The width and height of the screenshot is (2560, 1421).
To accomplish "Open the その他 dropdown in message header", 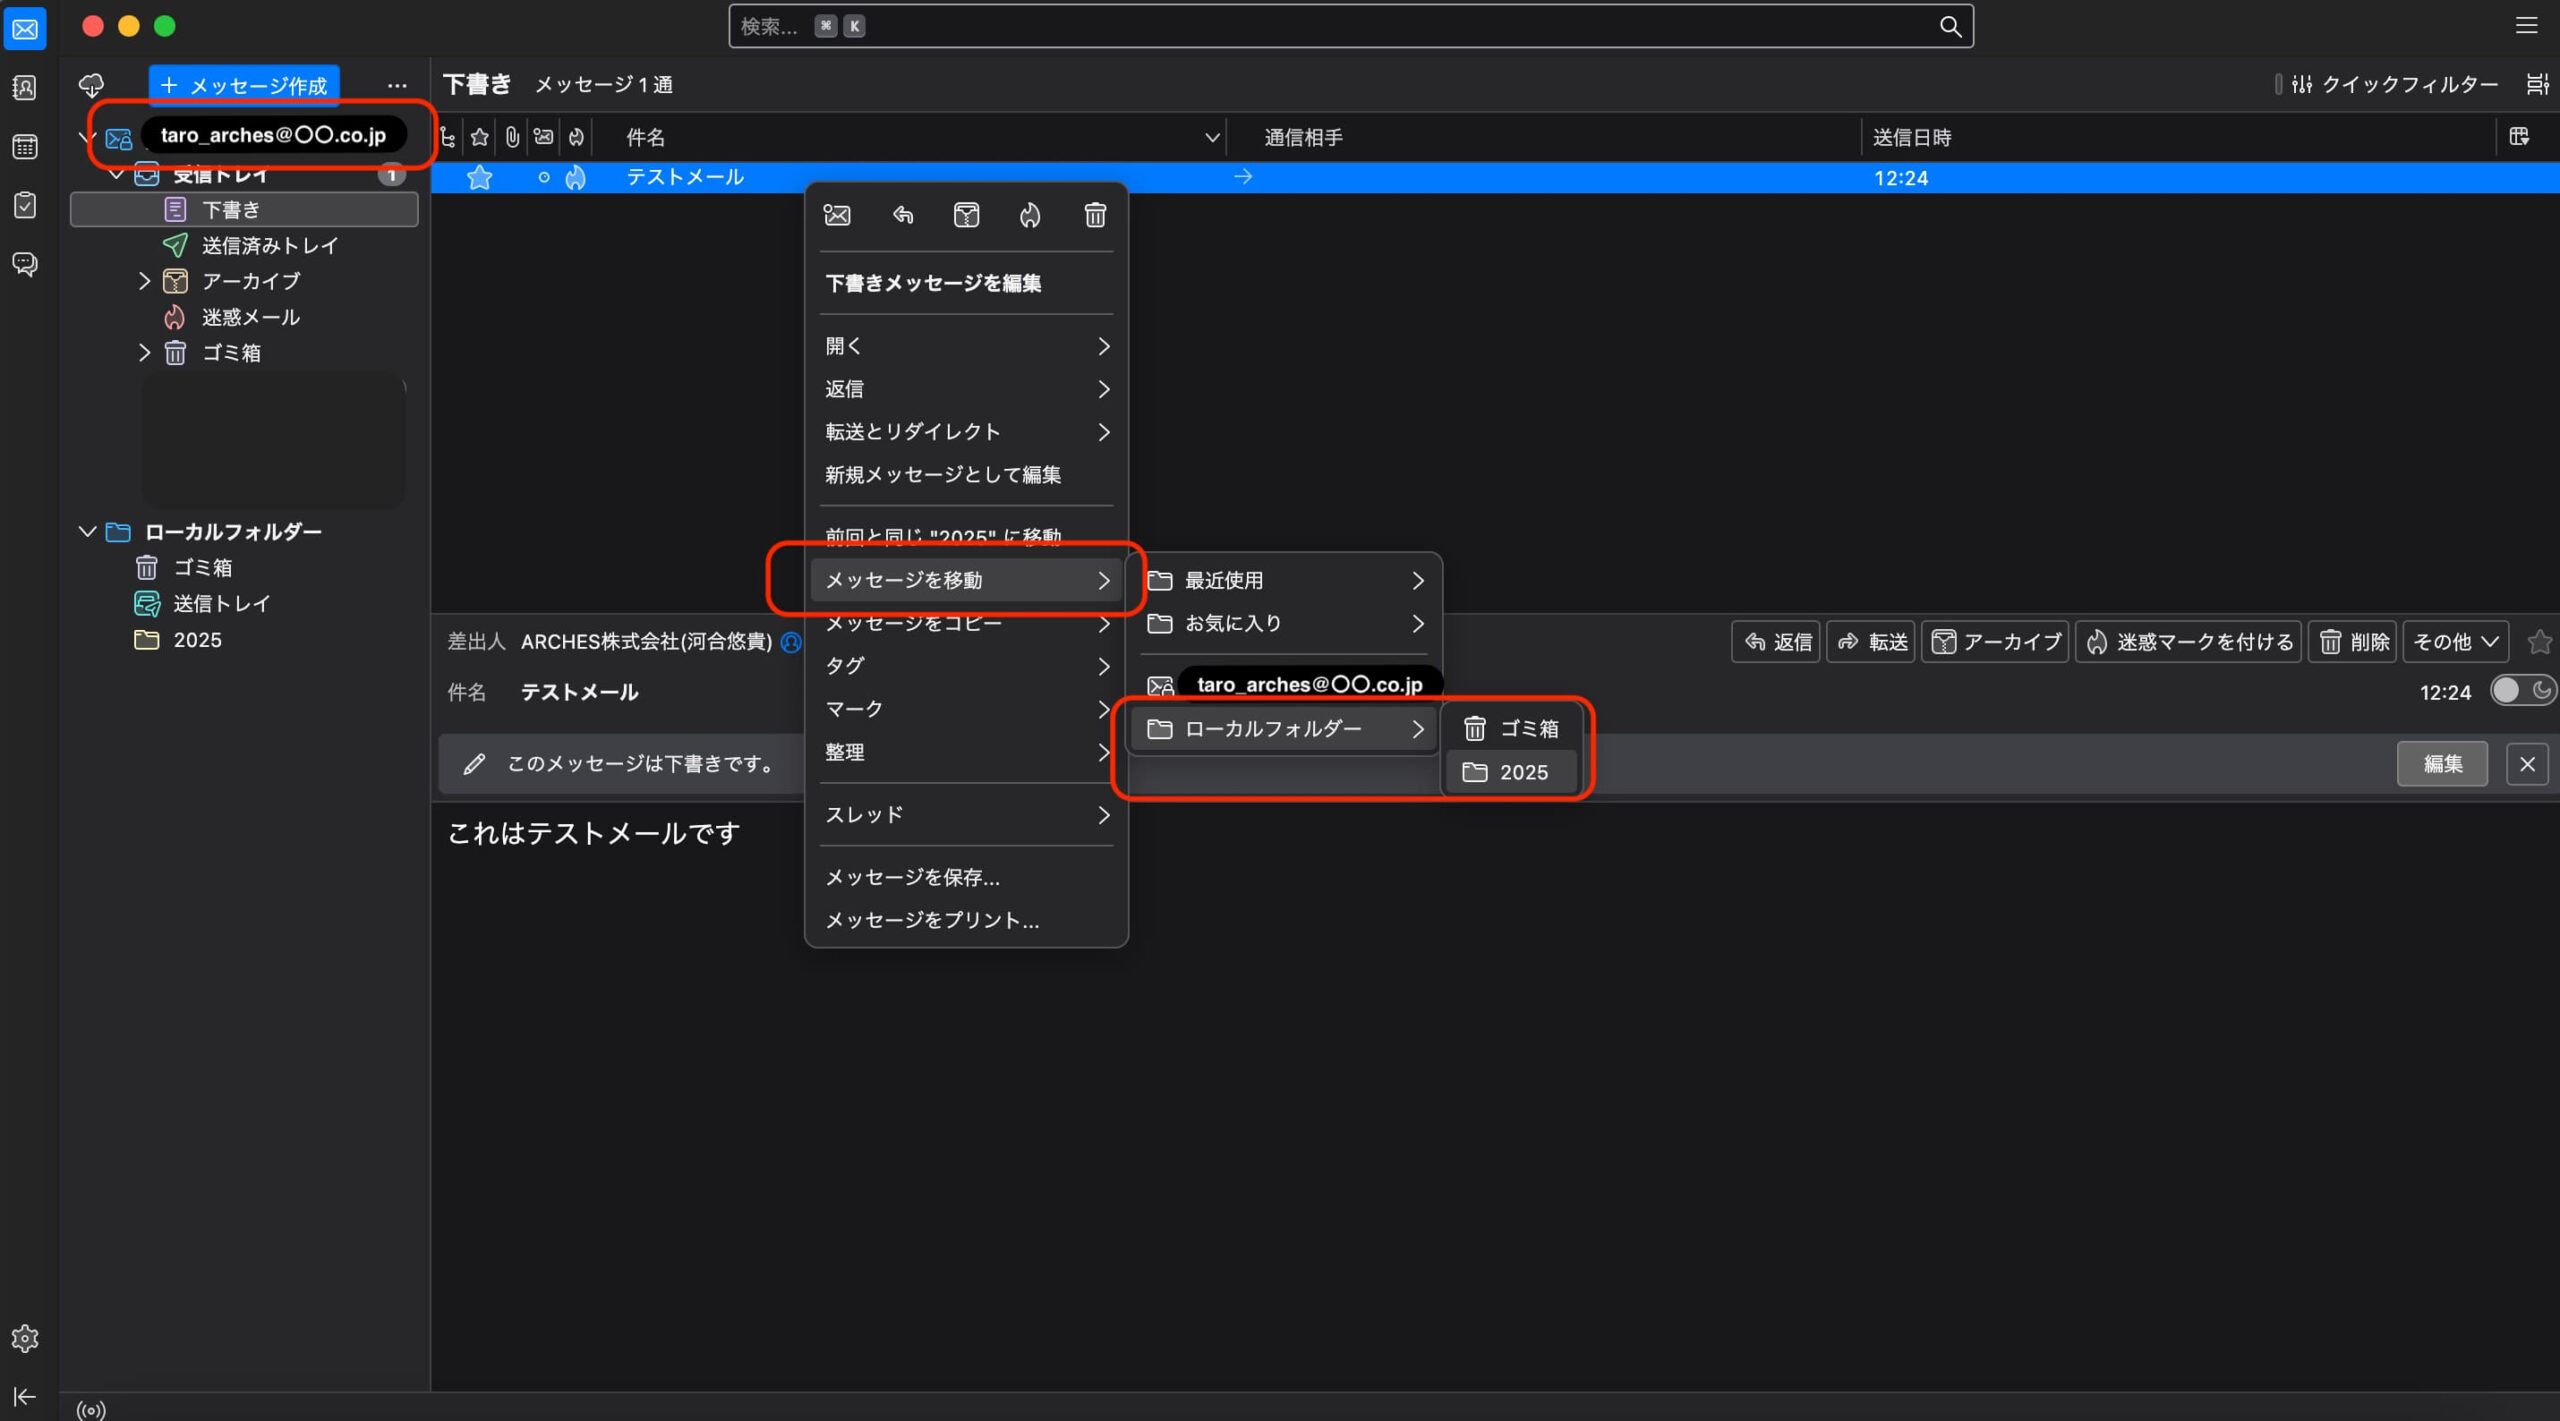I will [x=2455, y=642].
